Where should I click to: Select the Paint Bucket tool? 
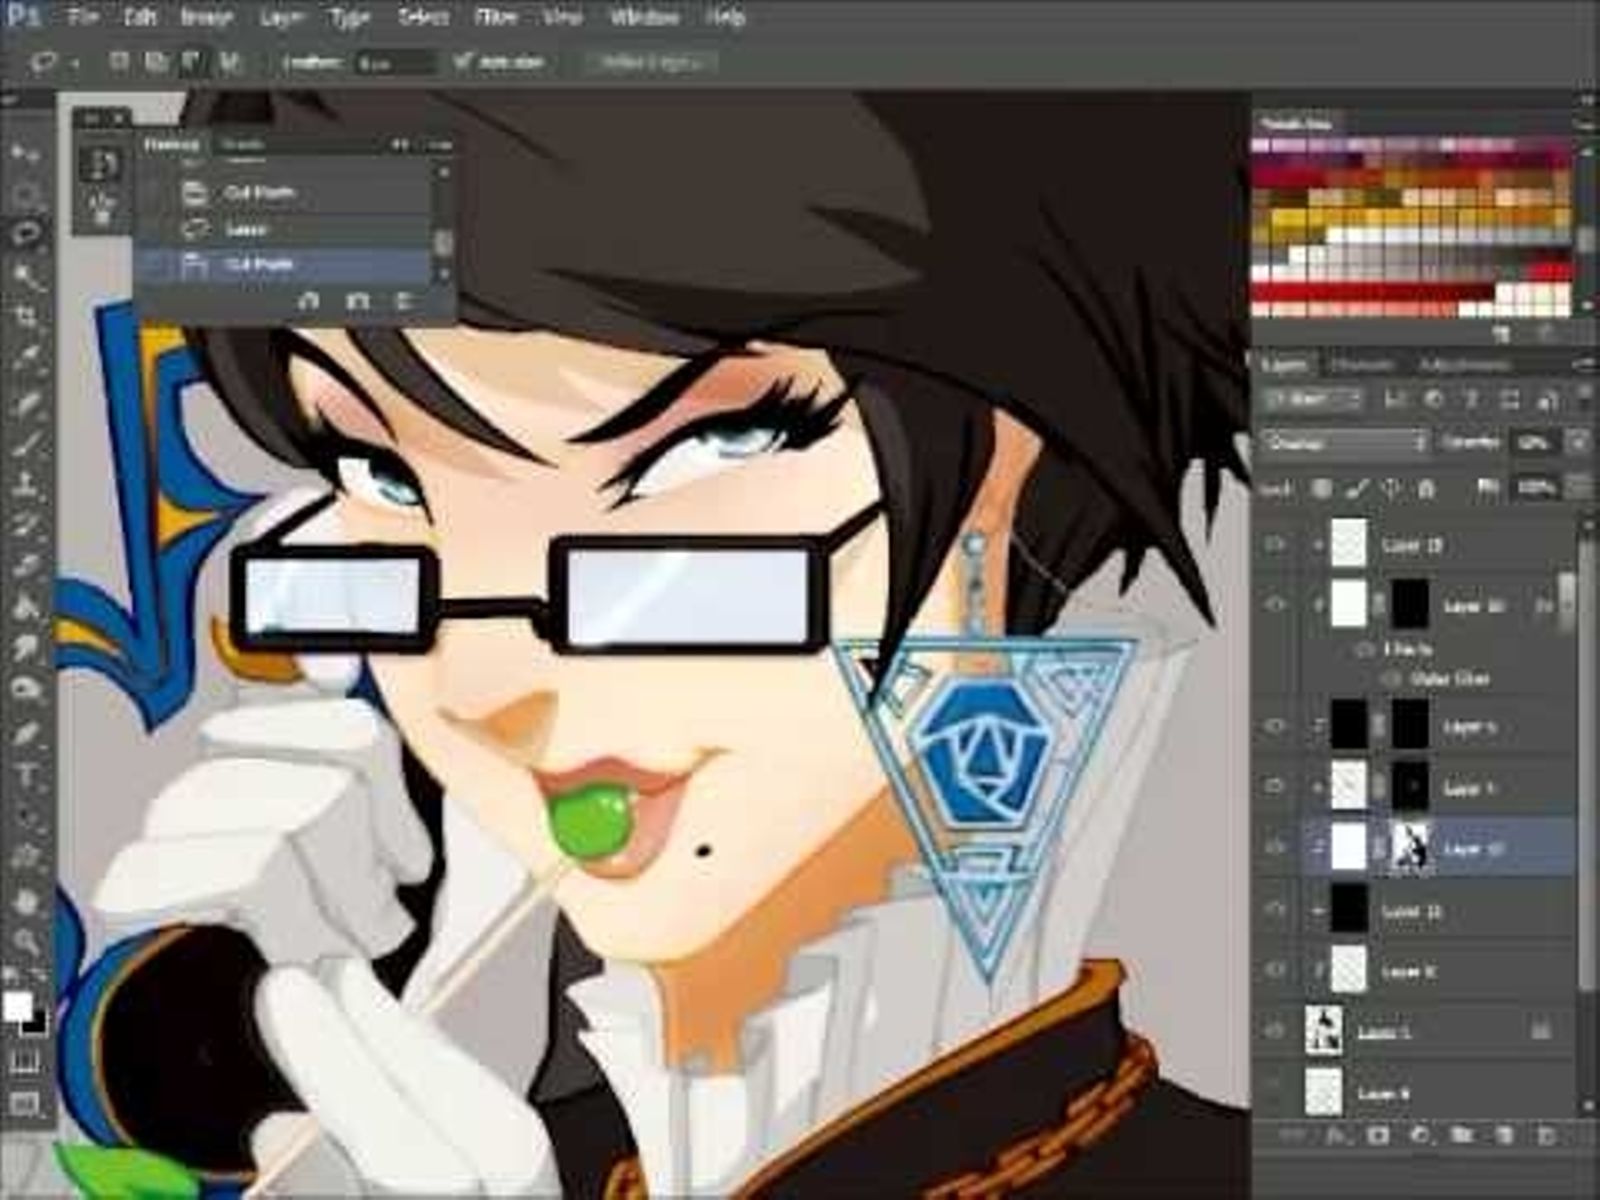tap(26, 607)
